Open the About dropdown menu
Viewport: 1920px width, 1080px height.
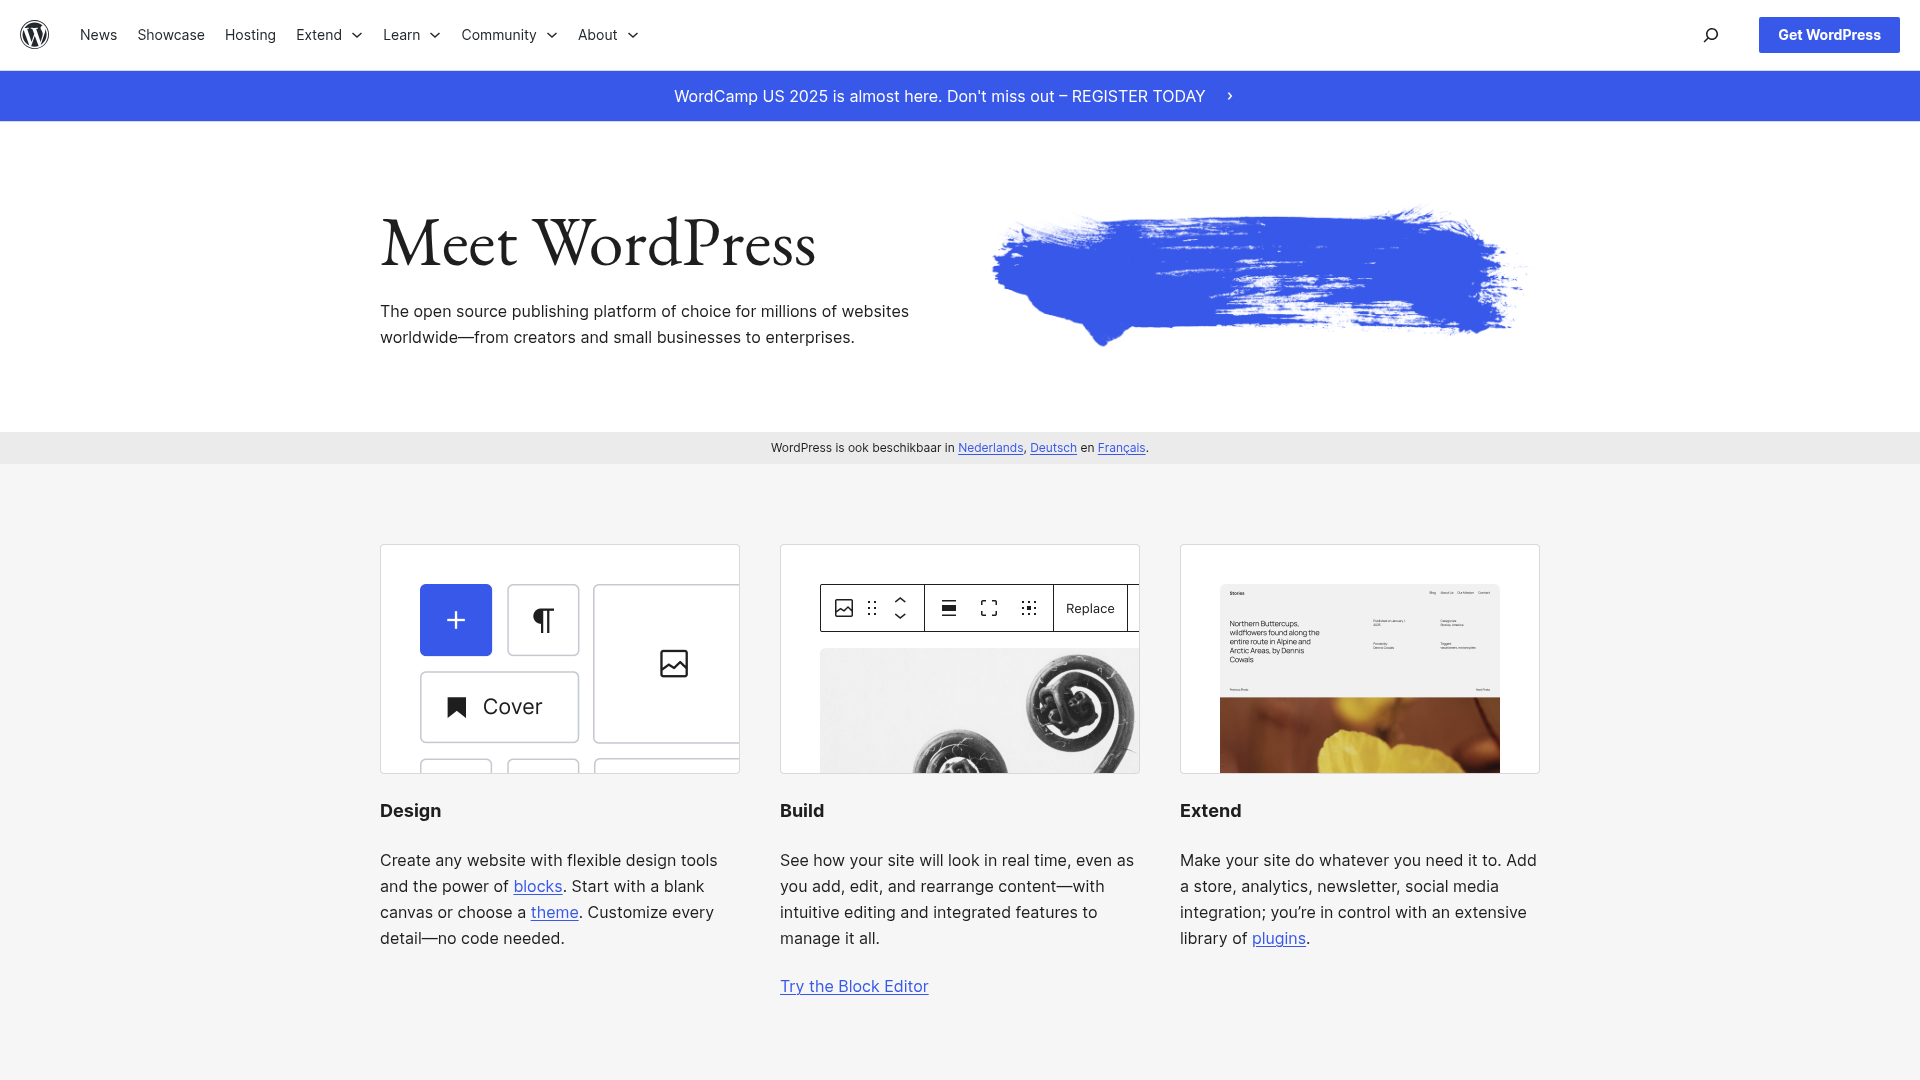(x=608, y=35)
